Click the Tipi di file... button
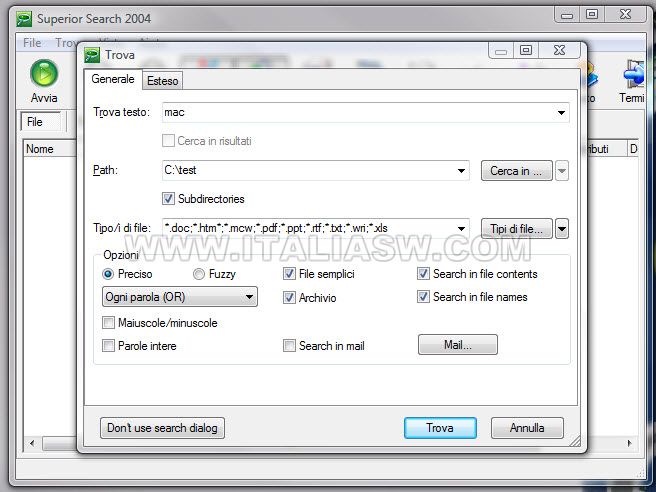 516,229
